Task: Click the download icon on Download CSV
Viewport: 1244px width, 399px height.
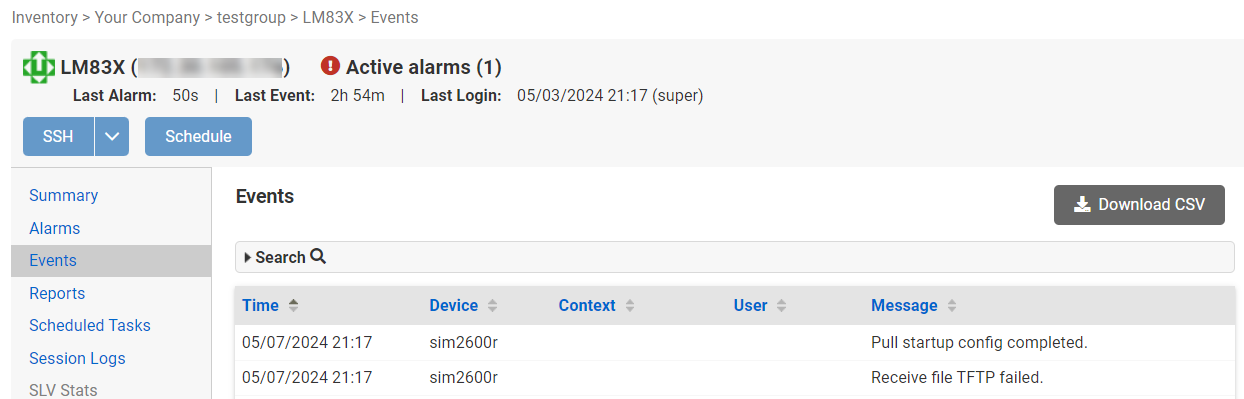Action: point(1082,204)
